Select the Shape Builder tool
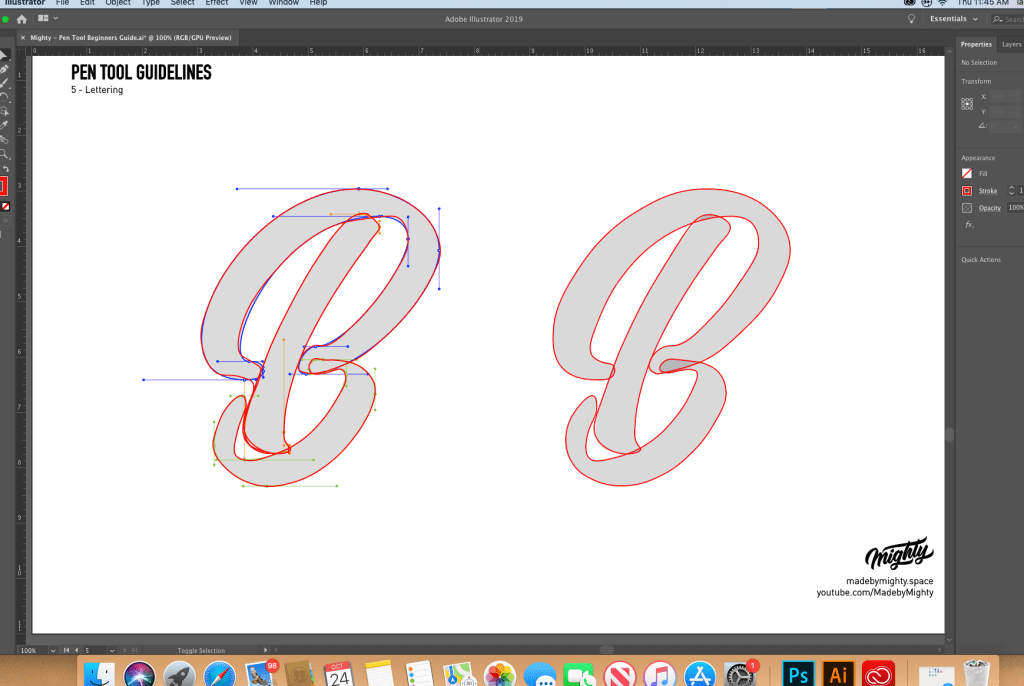The height and width of the screenshot is (686, 1024). (4, 111)
